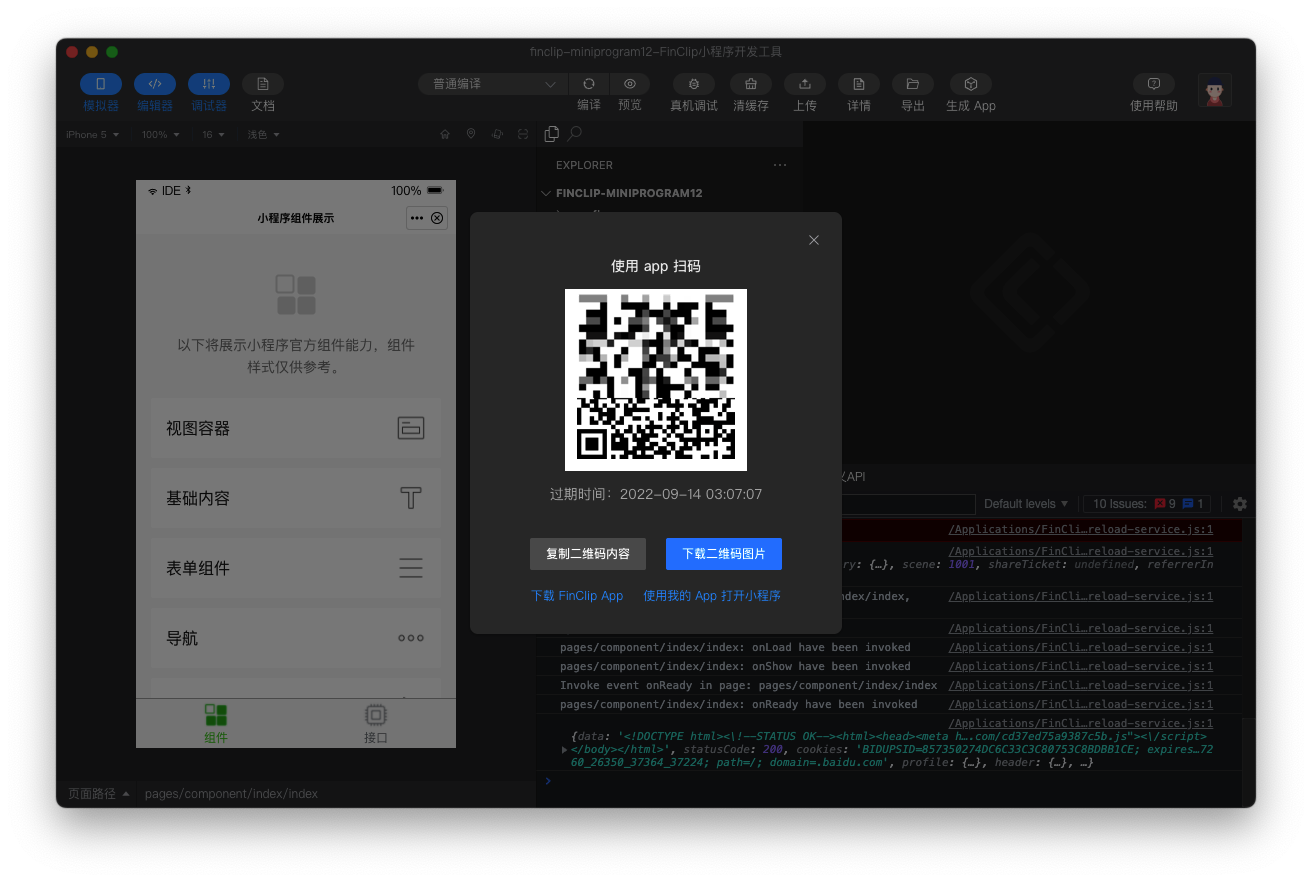
Task: Open the 基础内容 list item
Action: [296, 498]
